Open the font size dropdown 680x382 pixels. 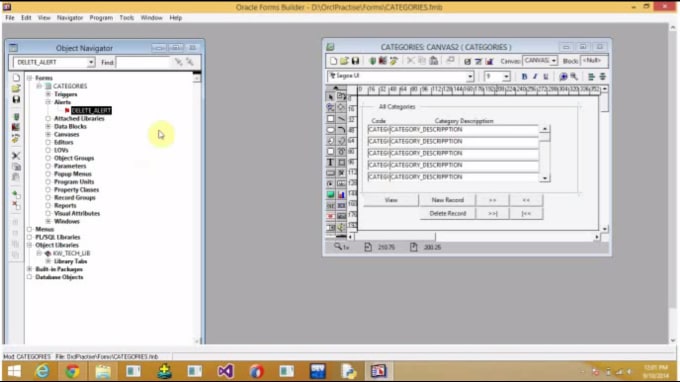tap(506, 77)
